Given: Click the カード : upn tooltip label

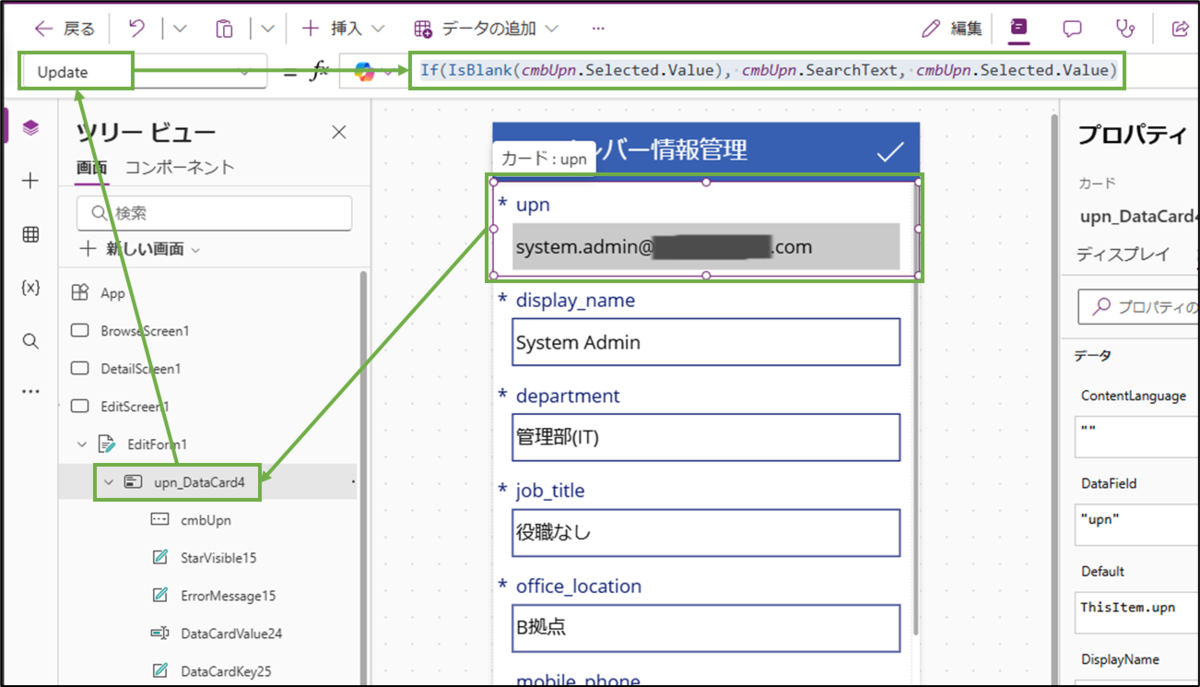Looking at the screenshot, I should point(544,159).
